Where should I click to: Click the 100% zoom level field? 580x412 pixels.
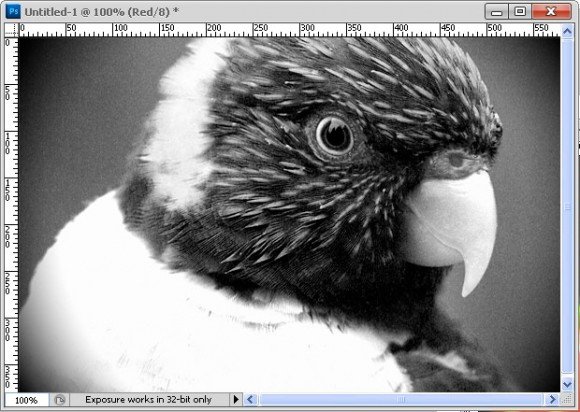26,400
